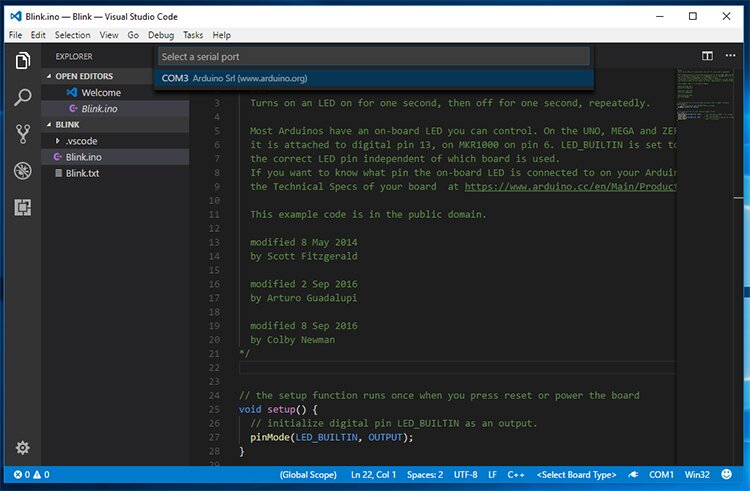Click (Global Scope) in status bar
The width and height of the screenshot is (750, 491).
[x=308, y=474]
